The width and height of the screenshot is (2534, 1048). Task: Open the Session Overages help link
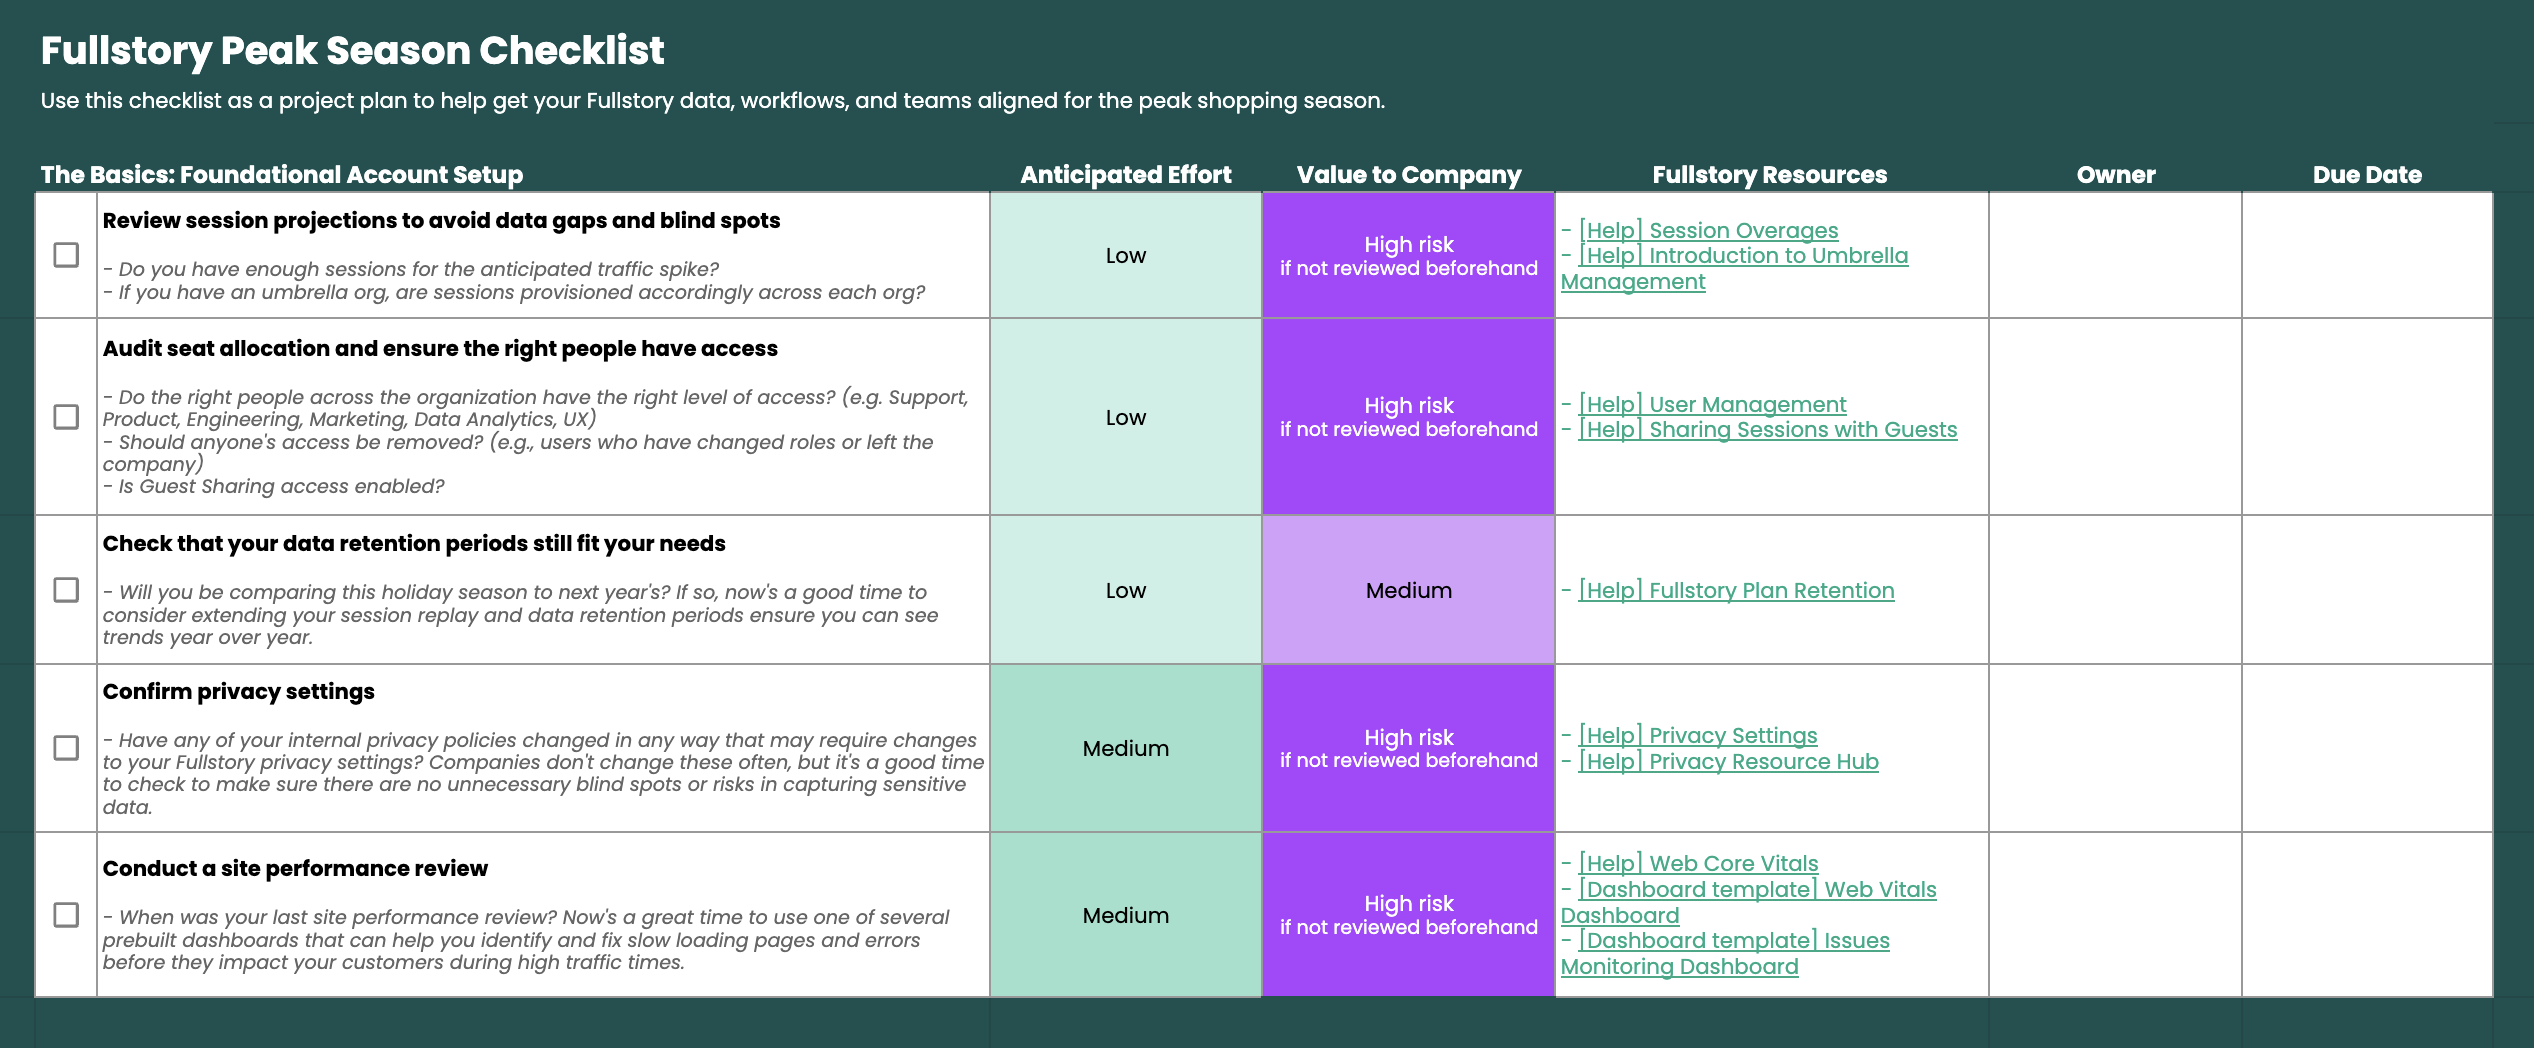[x=1708, y=231]
